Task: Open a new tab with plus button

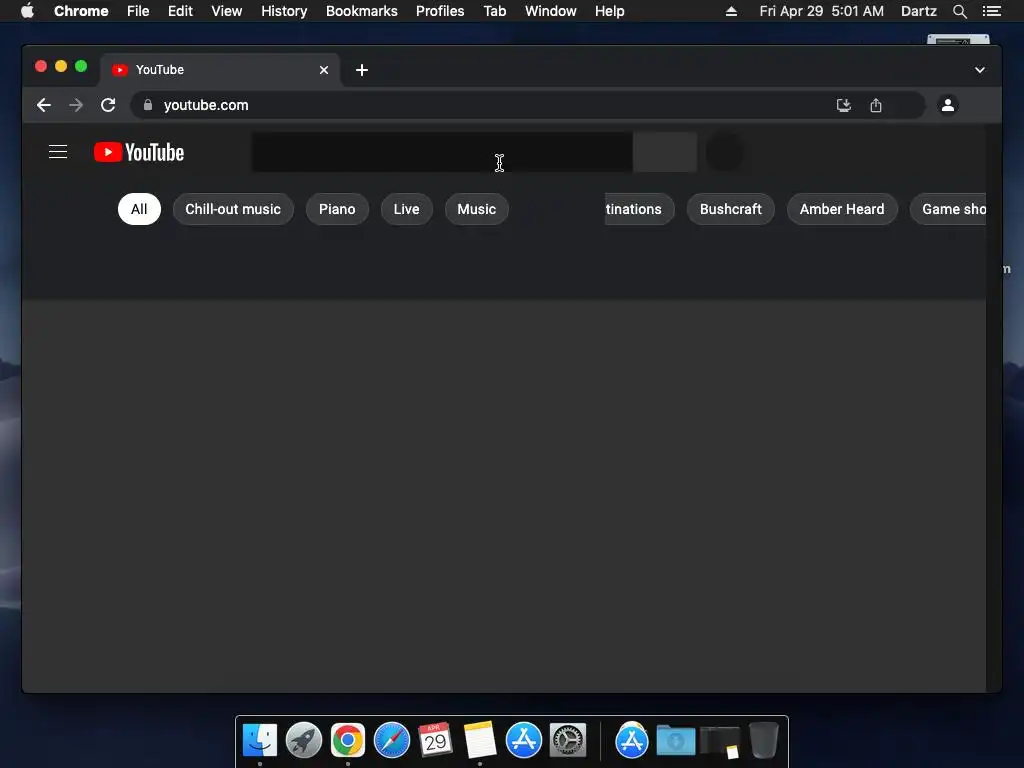Action: [x=362, y=70]
